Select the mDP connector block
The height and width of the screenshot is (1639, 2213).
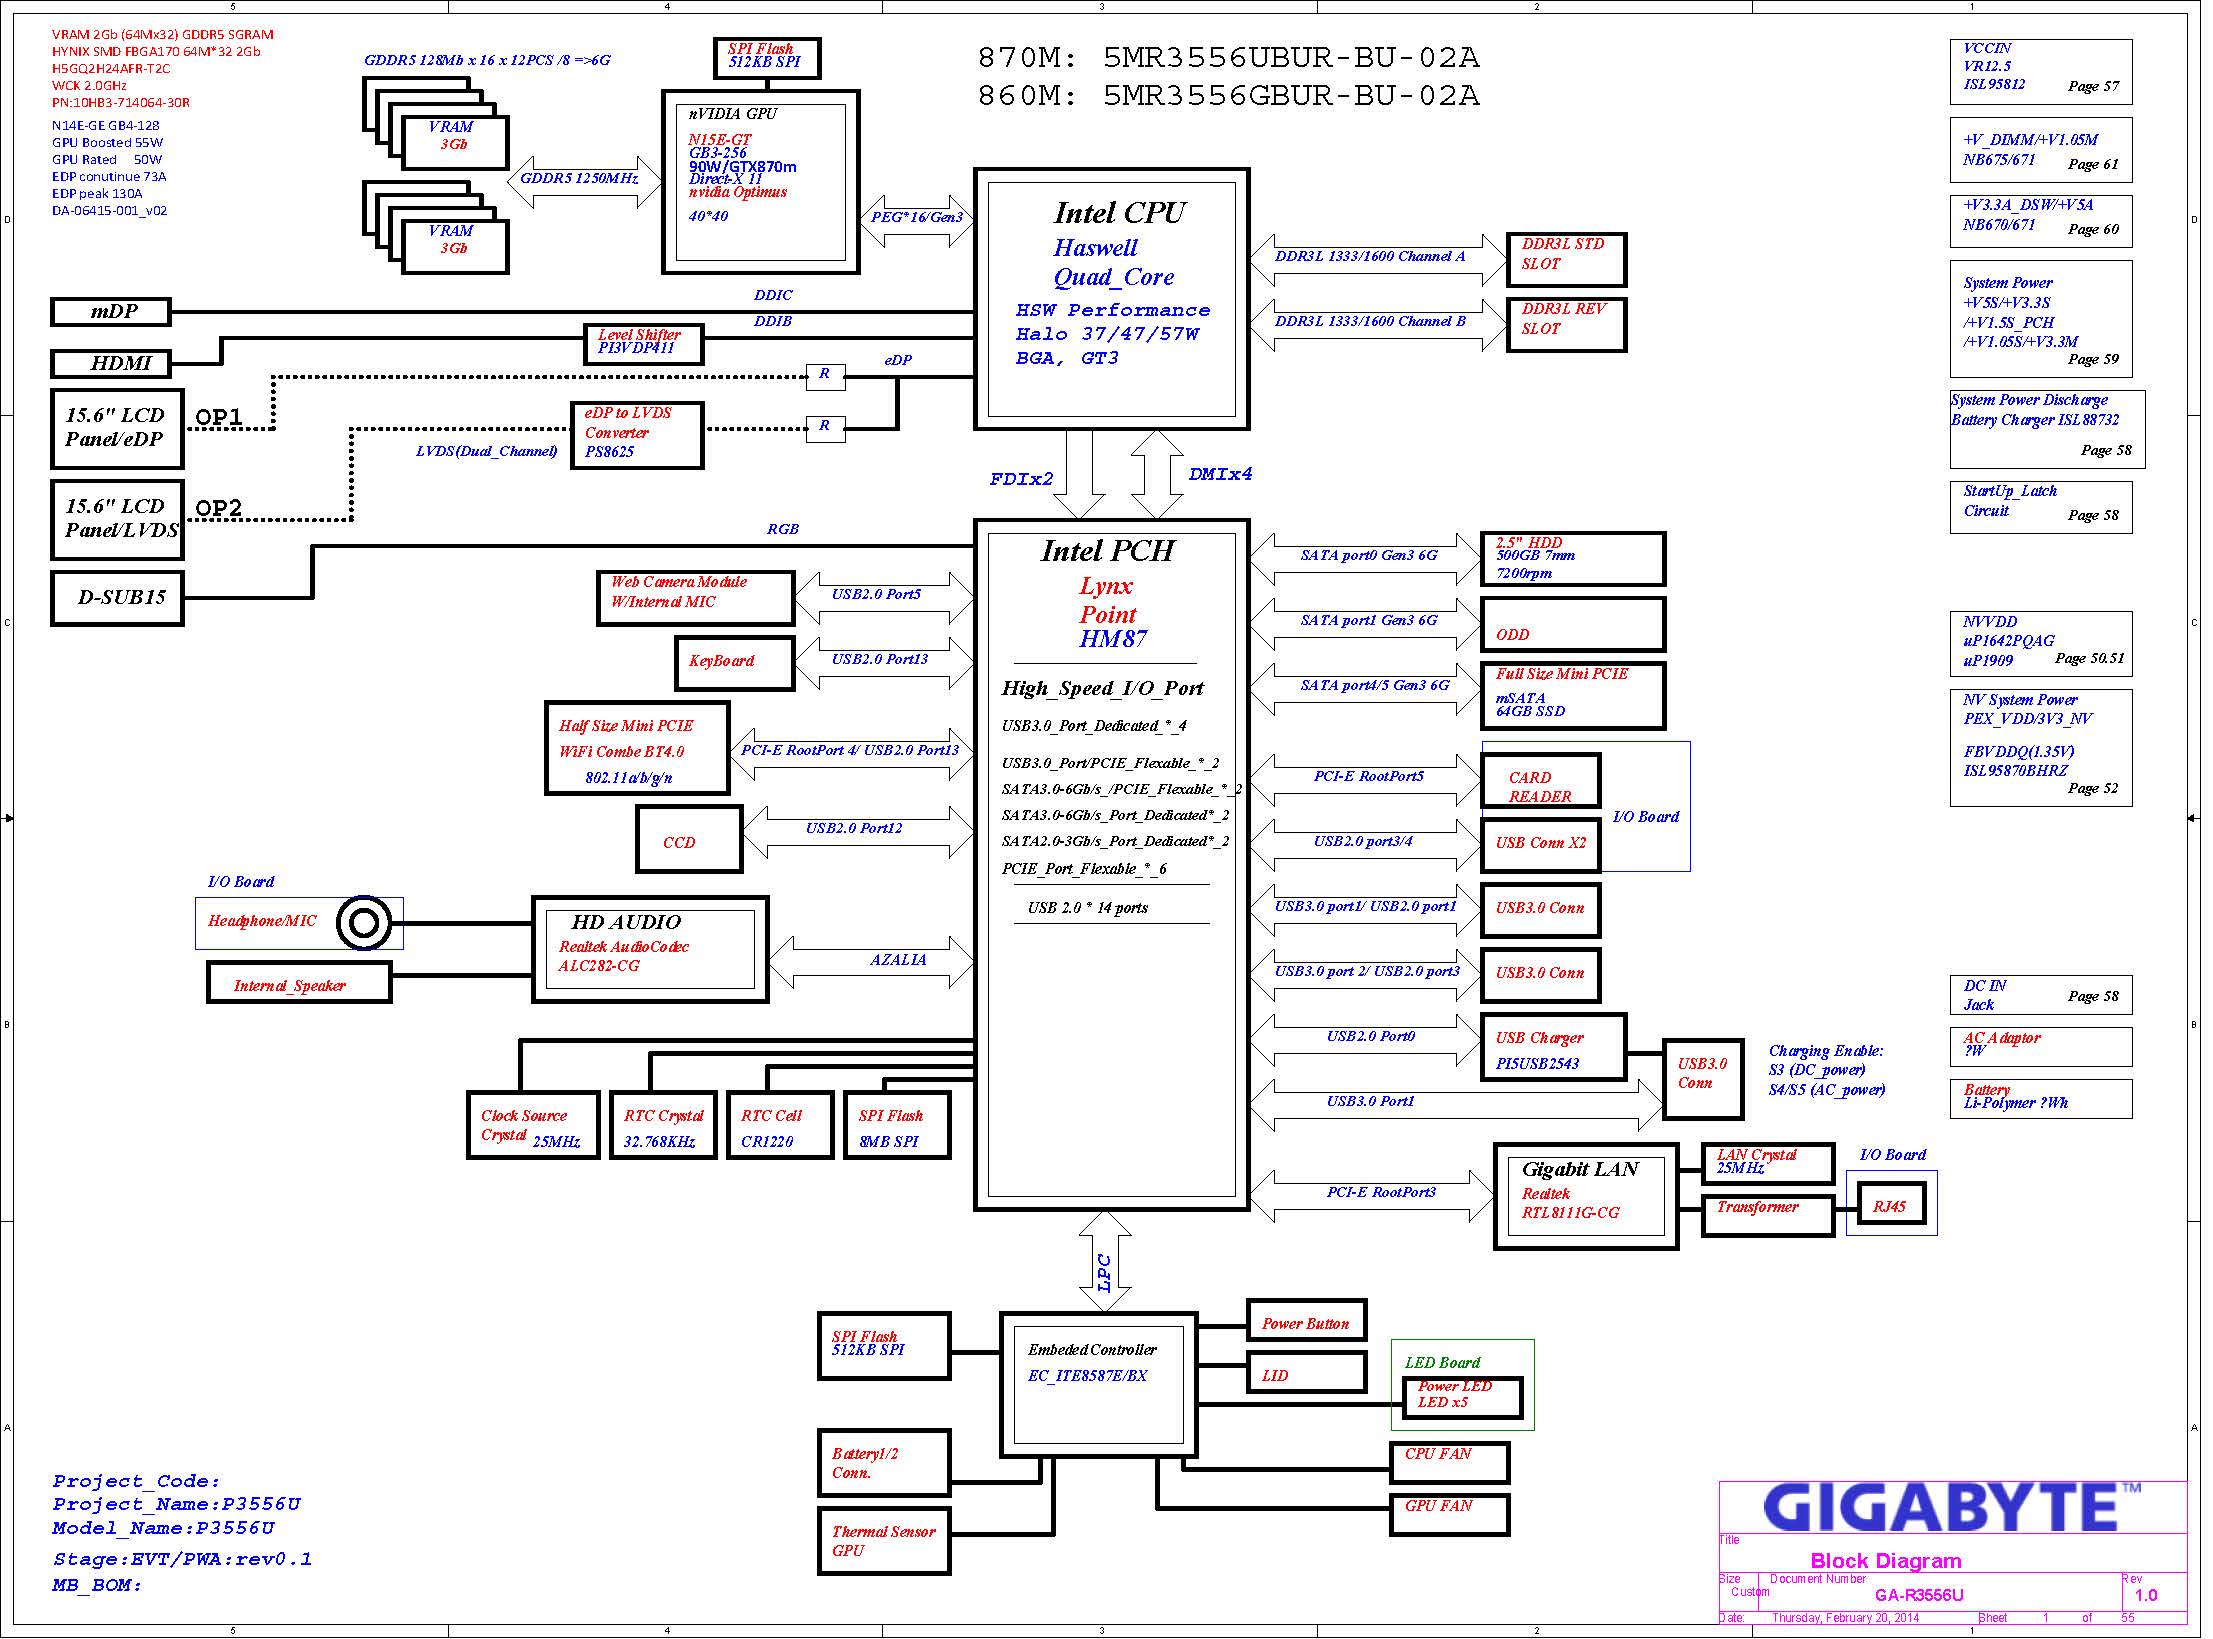click(x=110, y=312)
